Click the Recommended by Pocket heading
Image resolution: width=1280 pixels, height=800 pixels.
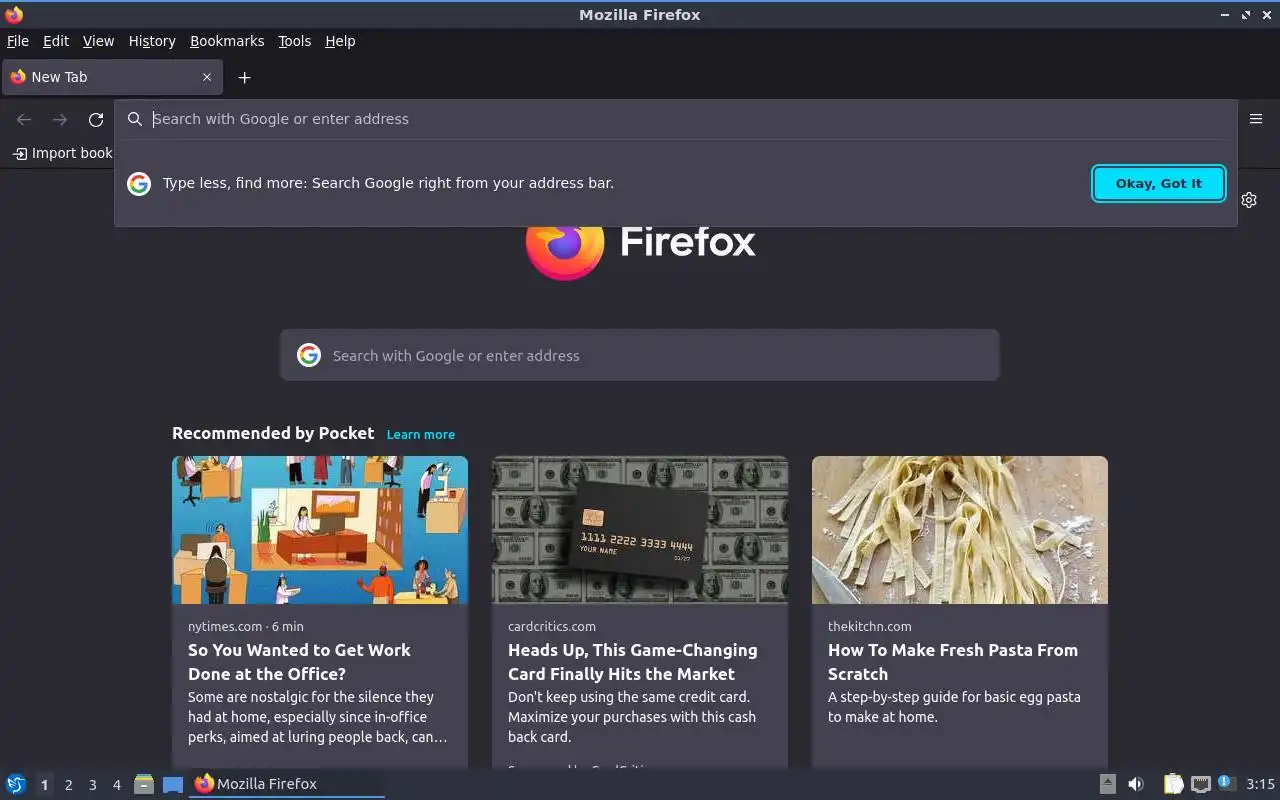273,433
